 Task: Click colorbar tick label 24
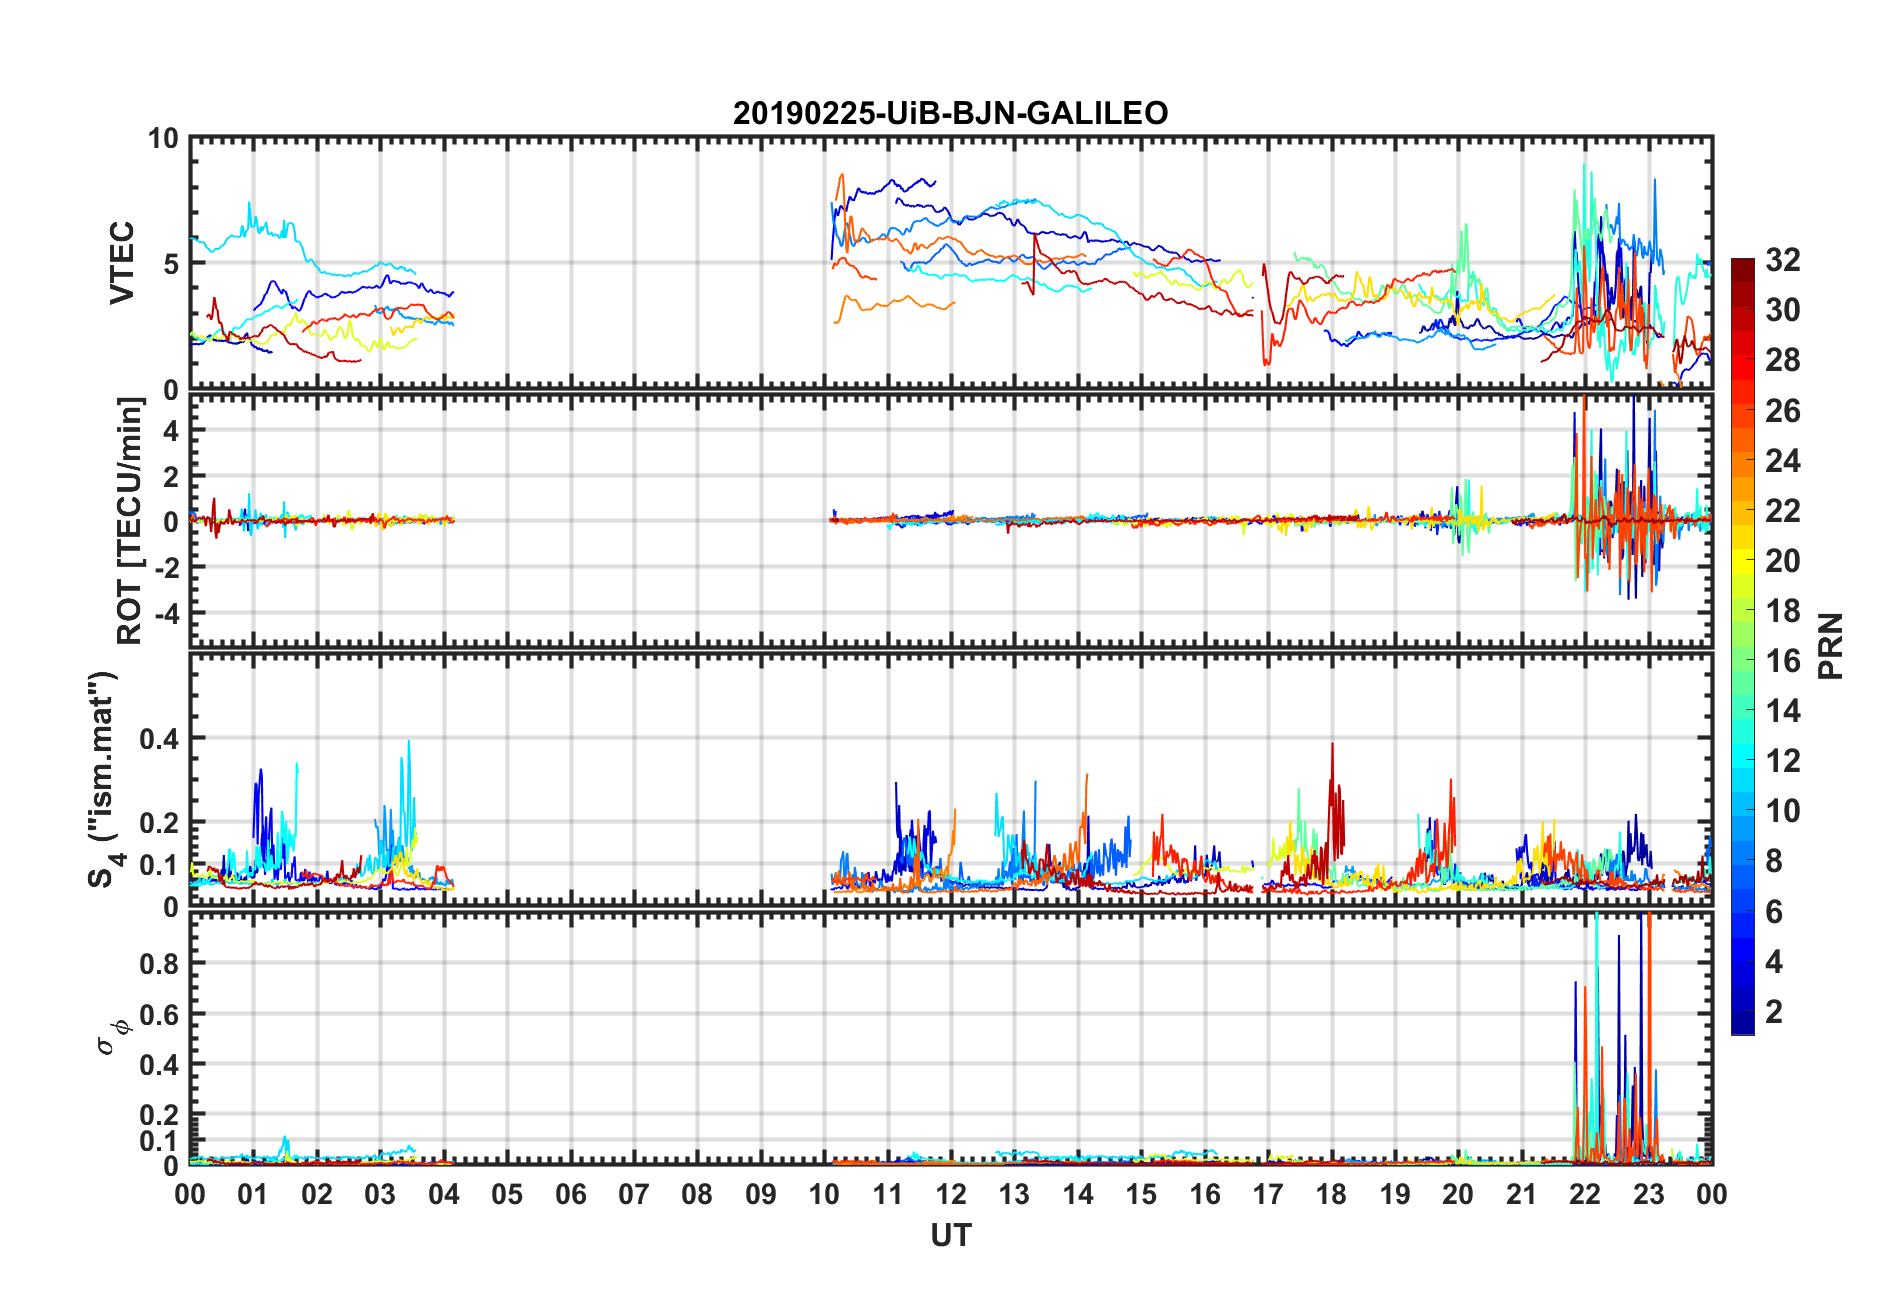coord(1783,460)
